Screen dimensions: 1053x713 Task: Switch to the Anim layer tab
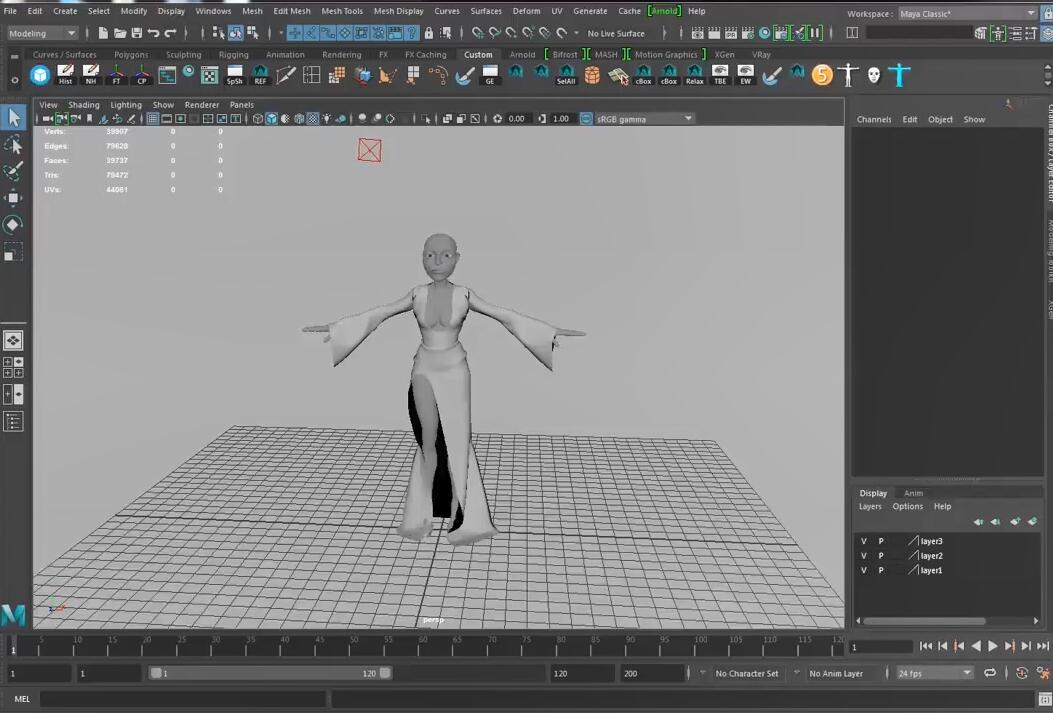[x=913, y=493]
